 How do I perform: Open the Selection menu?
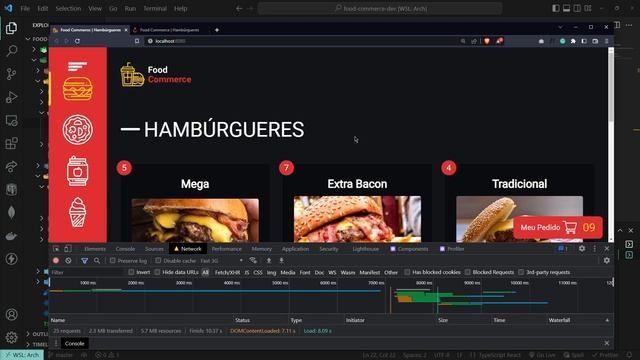pos(68,8)
